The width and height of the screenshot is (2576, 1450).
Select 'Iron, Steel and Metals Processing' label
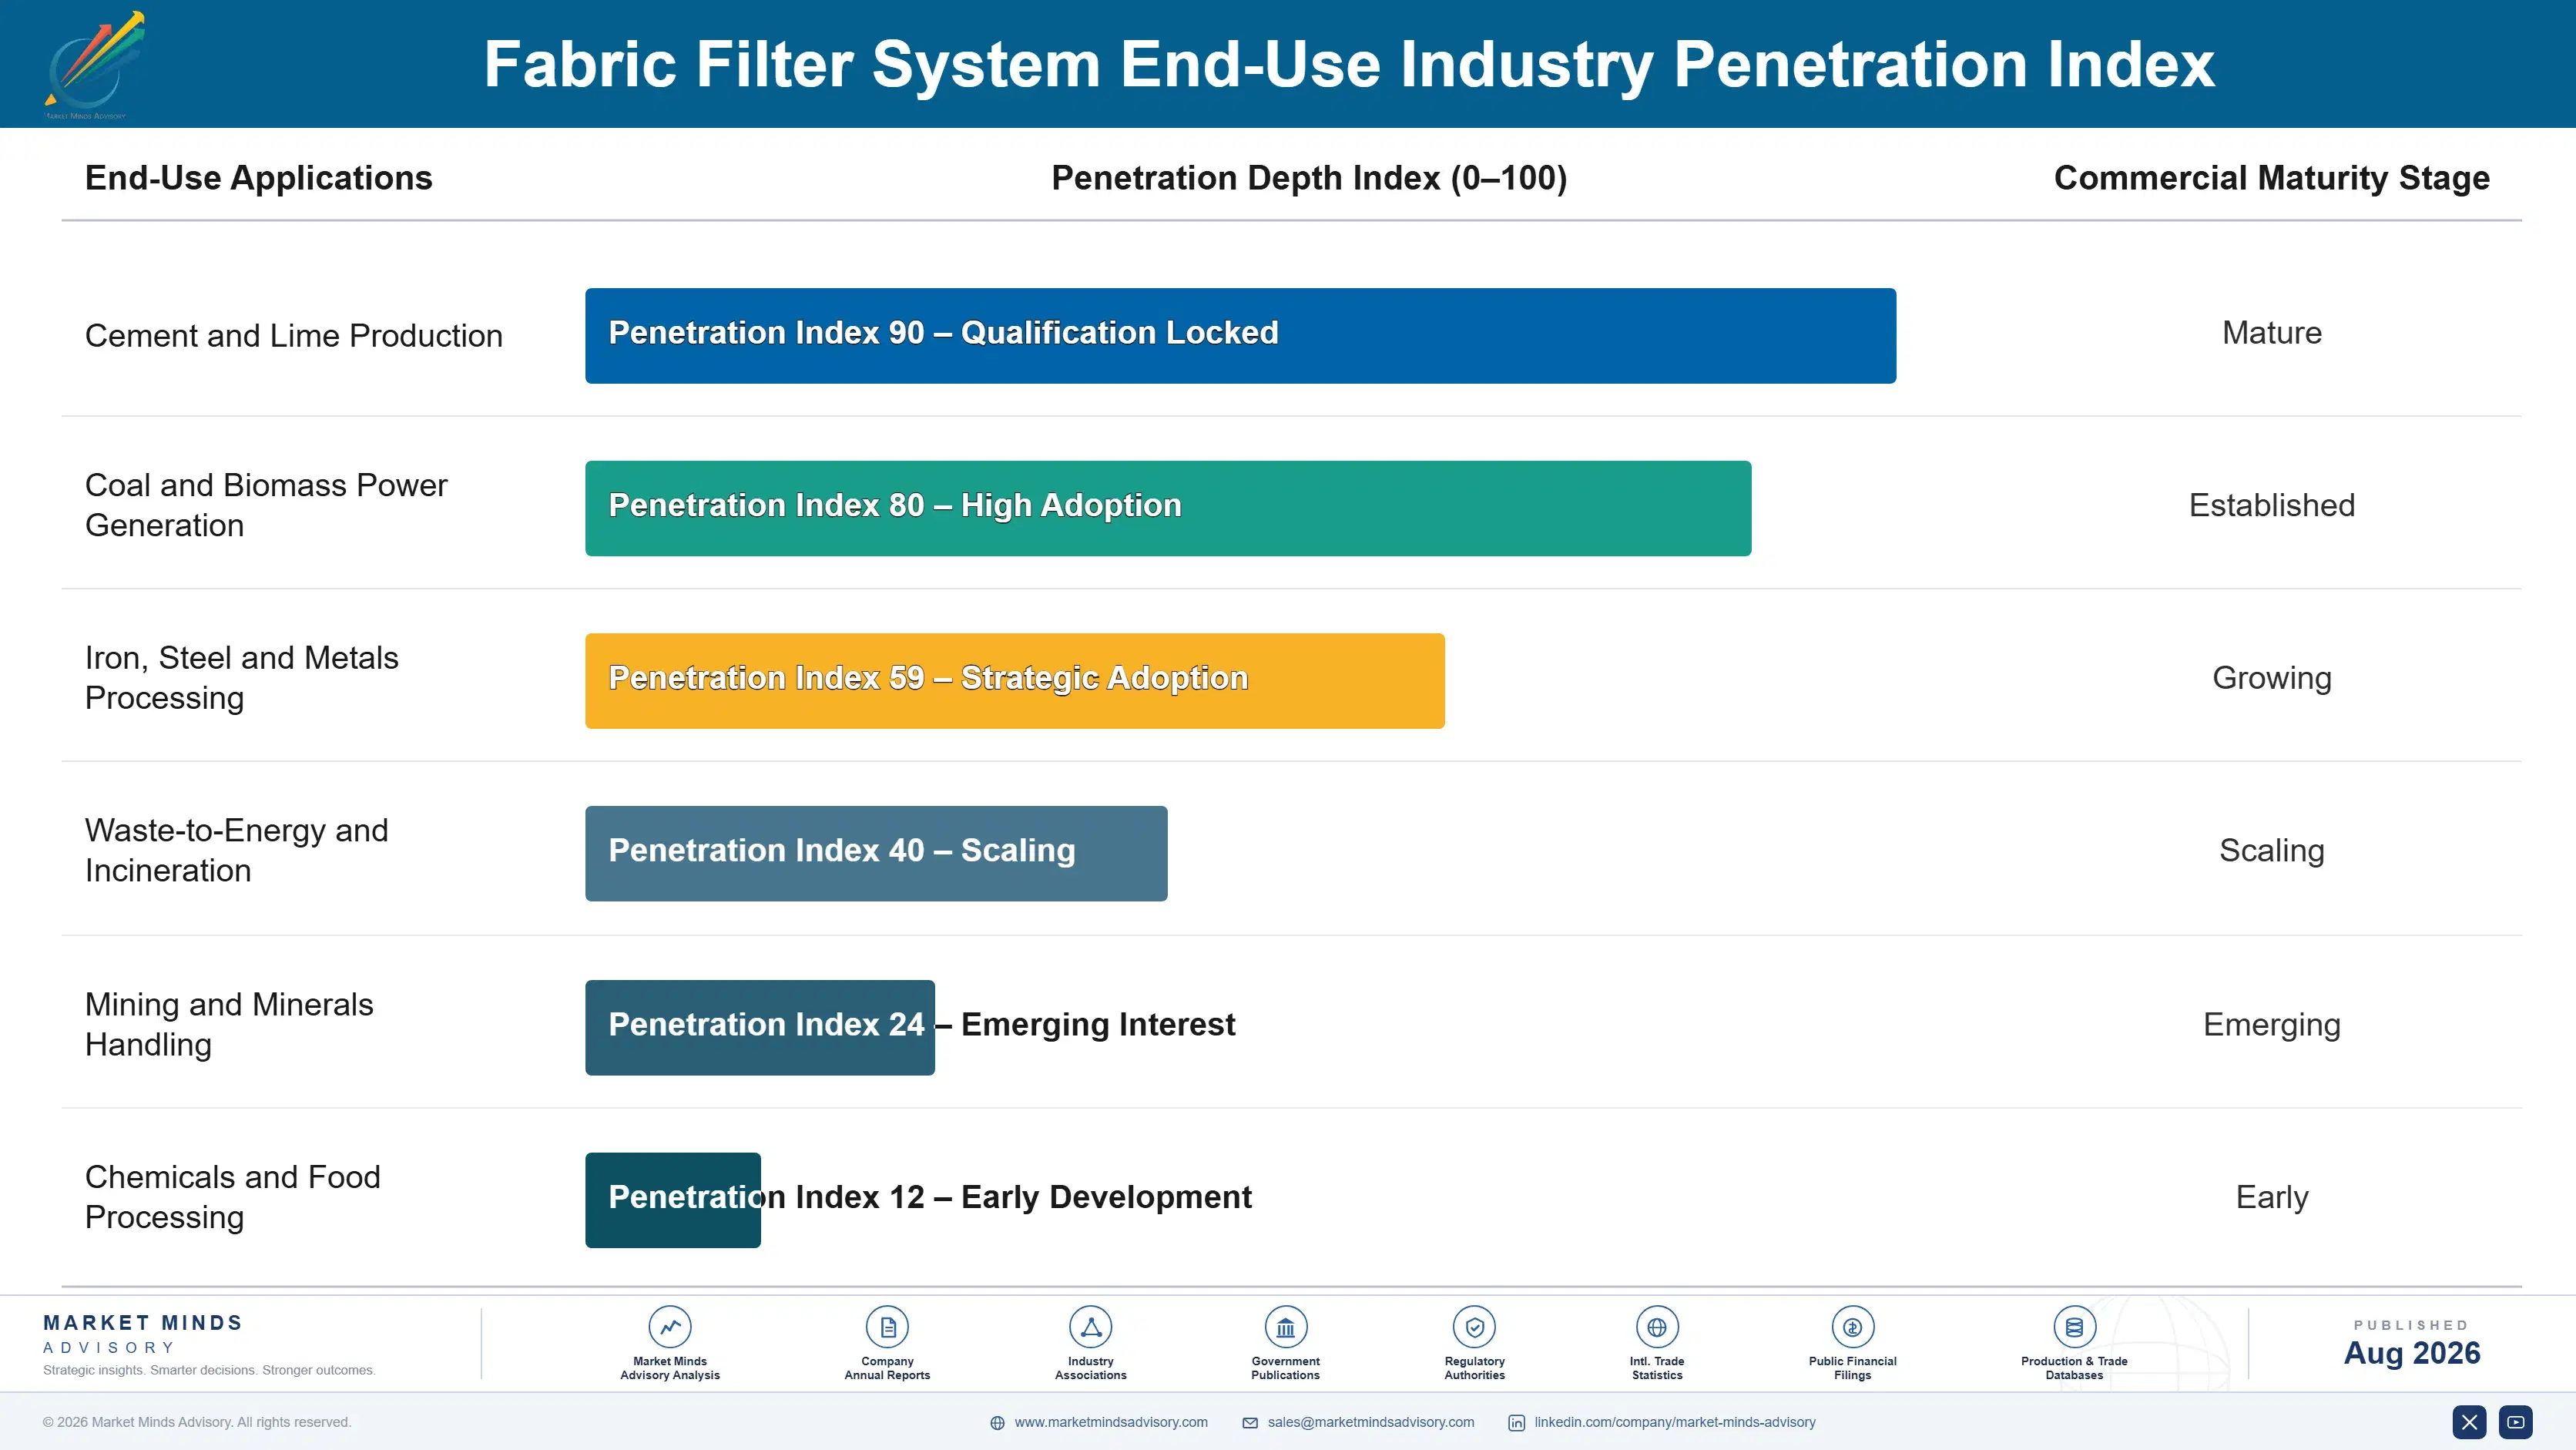click(x=241, y=678)
